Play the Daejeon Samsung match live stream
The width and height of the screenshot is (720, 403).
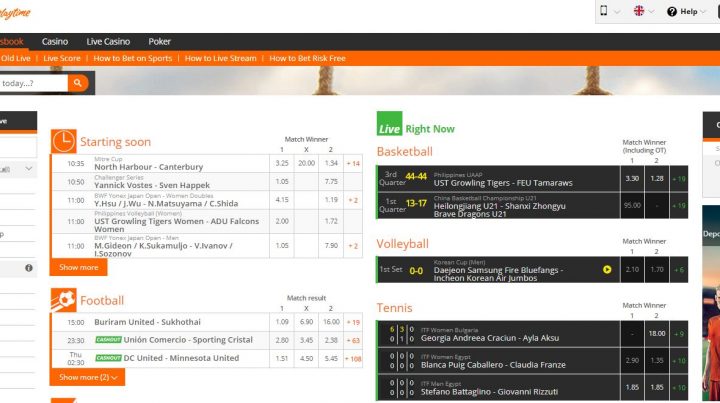pyautogui.click(x=607, y=270)
